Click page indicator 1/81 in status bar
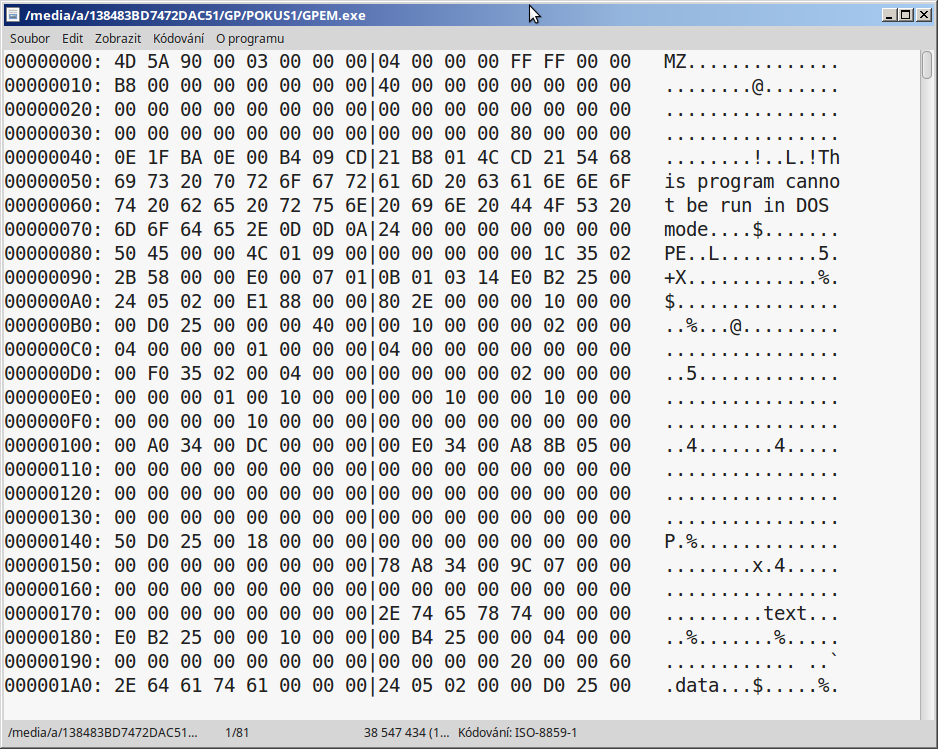Viewport: 938px width, 749px height. pos(237,732)
